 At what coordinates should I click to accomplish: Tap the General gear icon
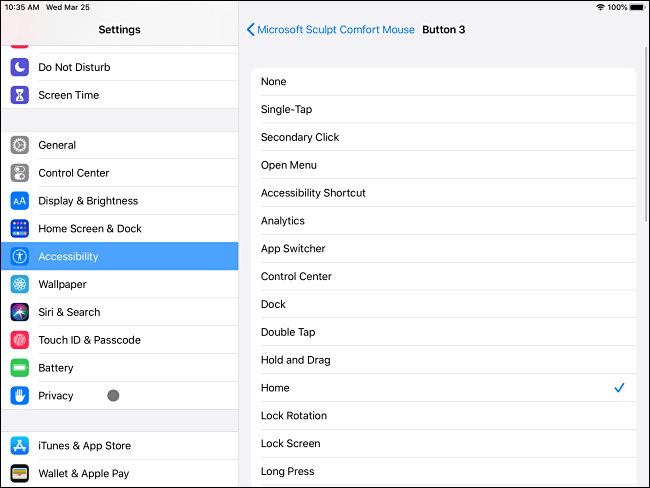pyautogui.click(x=20, y=145)
